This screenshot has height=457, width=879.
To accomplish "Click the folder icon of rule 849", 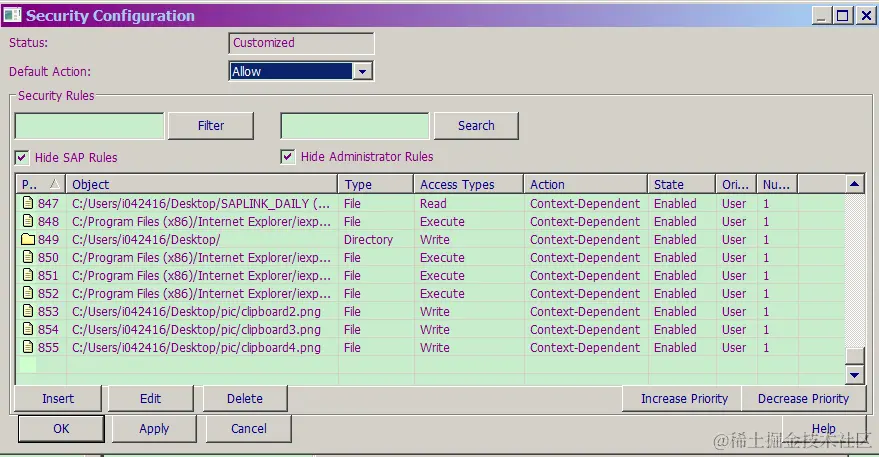I will click(x=28, y=239).
